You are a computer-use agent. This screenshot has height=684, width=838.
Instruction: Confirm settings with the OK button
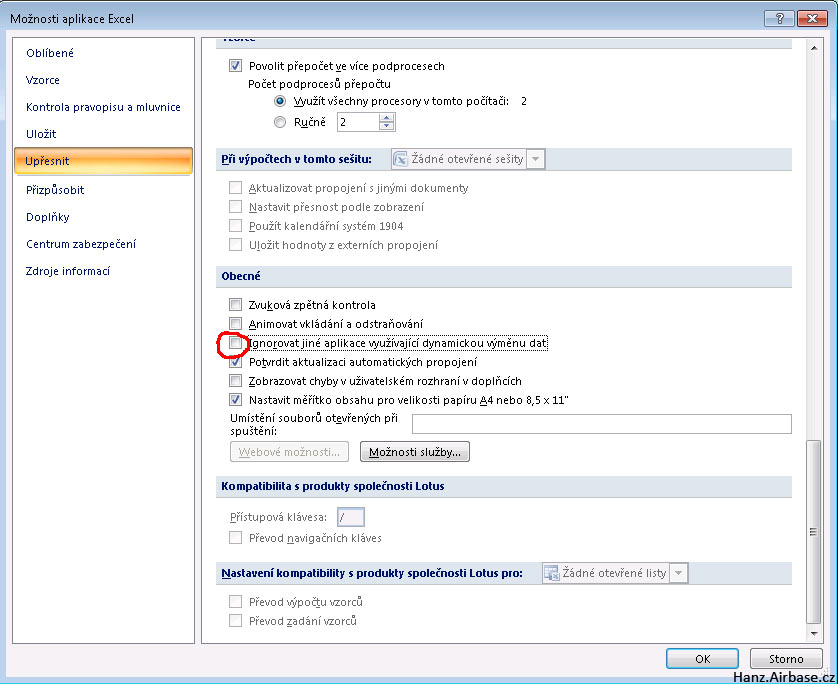702,658
